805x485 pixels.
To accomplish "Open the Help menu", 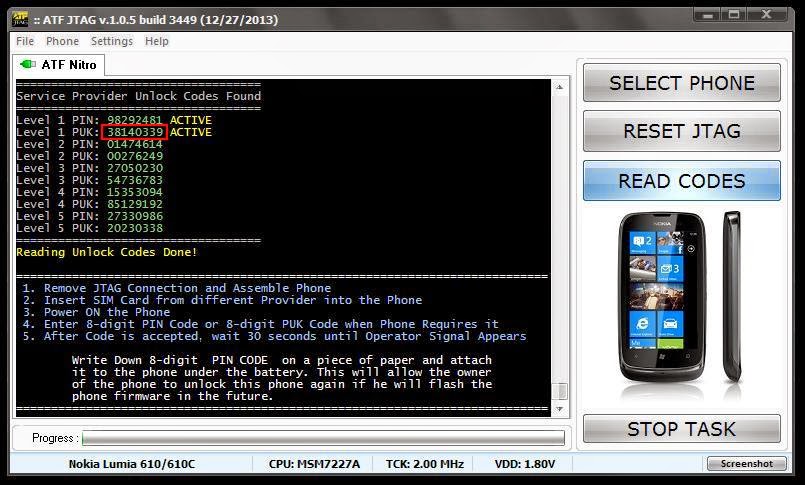I will 157,41.
